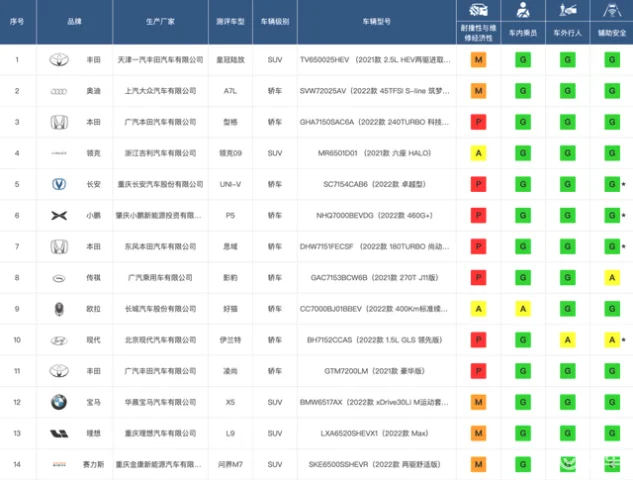
Task: Click the 天津一汽丰田汽车有限公司 manufacturer cell
Action: (160, 60)
